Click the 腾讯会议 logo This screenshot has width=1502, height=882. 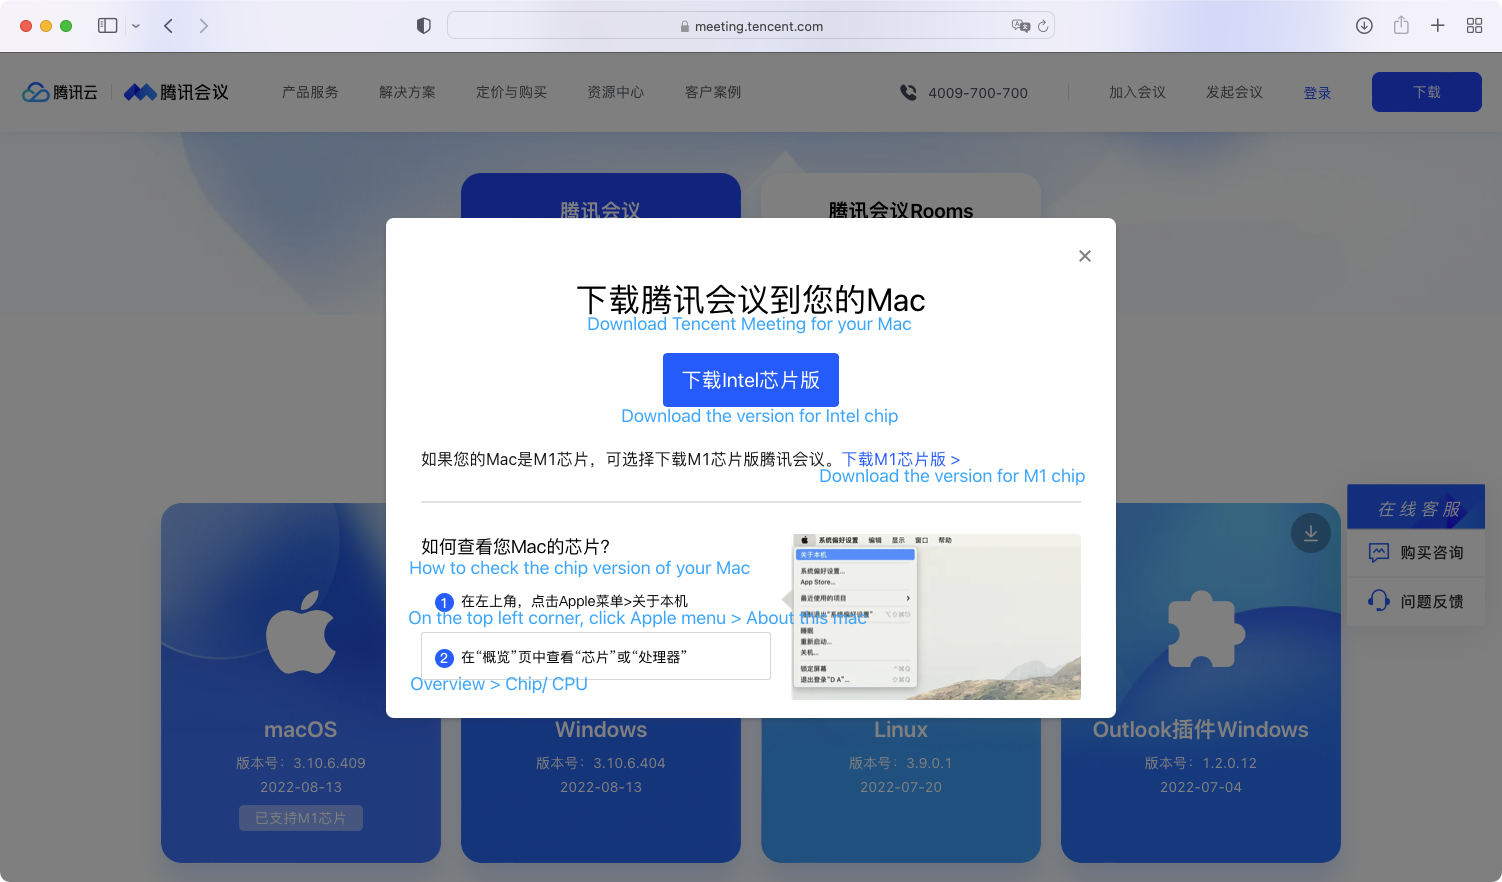point(176,92)
